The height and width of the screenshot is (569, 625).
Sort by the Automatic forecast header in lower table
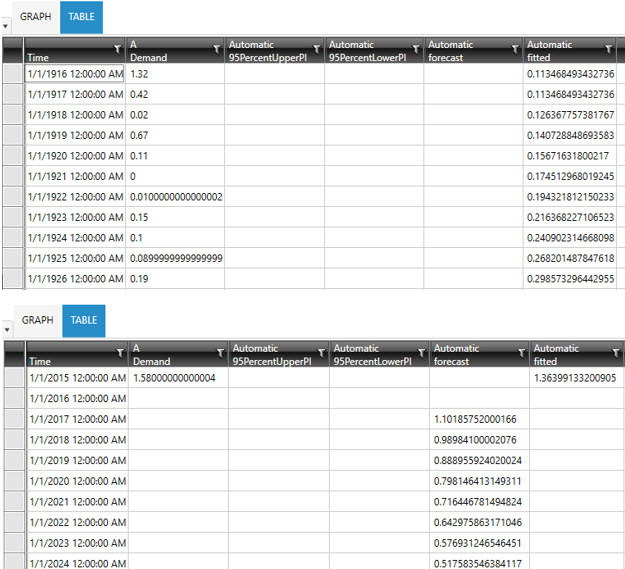pos(470,355)
